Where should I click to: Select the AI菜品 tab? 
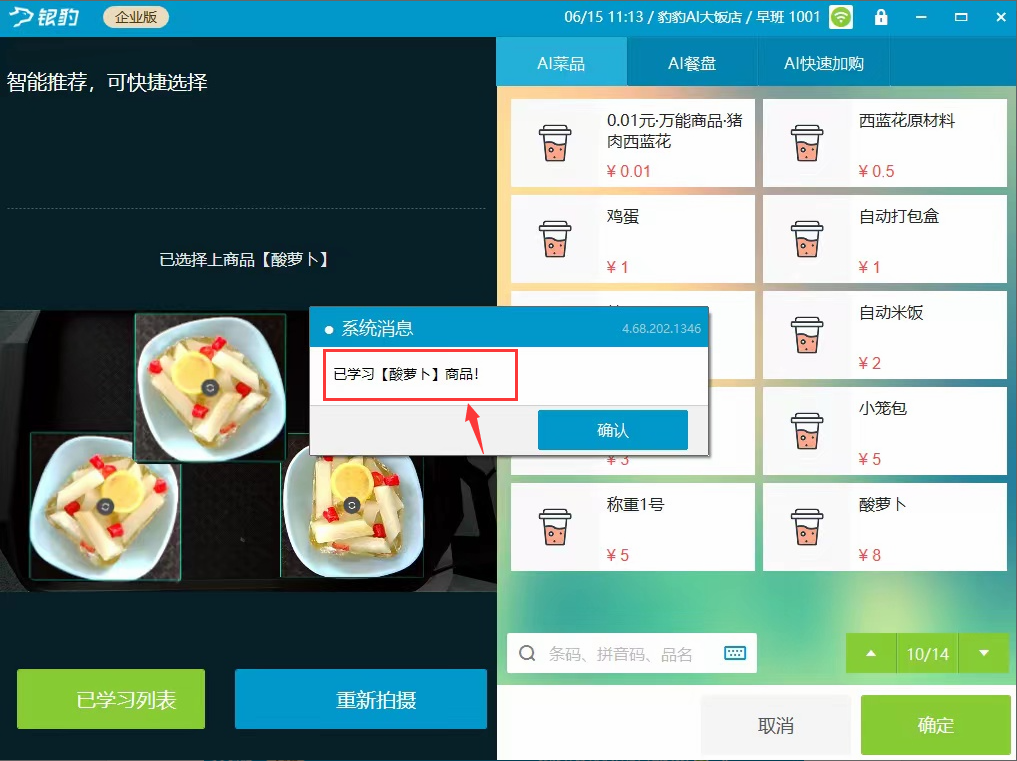[x=561, y=63]
